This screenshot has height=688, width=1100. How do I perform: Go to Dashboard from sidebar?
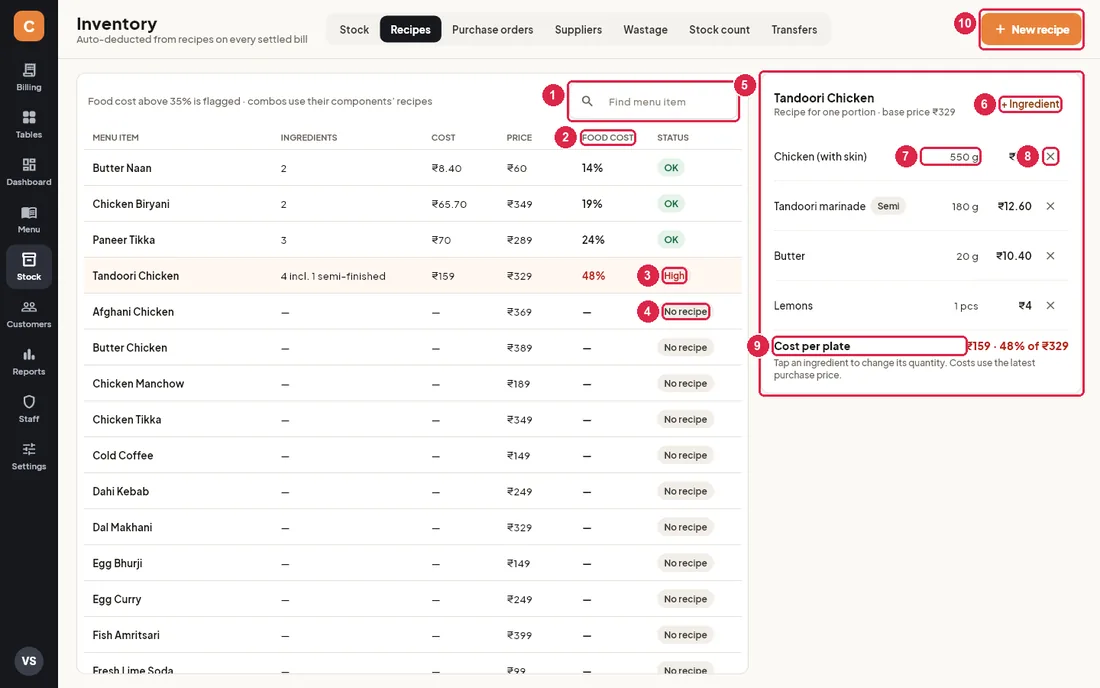click(x=29, y=172)
